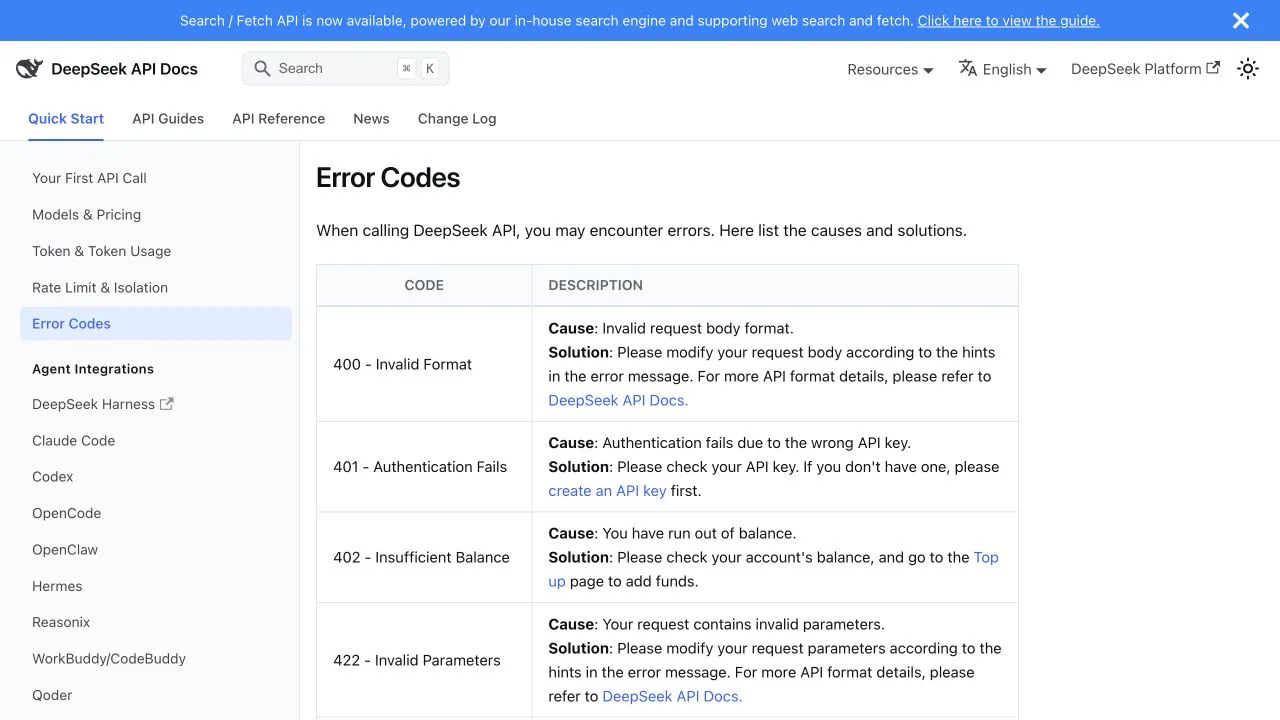Viewport: 1280px width, 720px height.
Task: Click '422 - Invalid Parameters' table cell
Action: click(x=424, y=660)
